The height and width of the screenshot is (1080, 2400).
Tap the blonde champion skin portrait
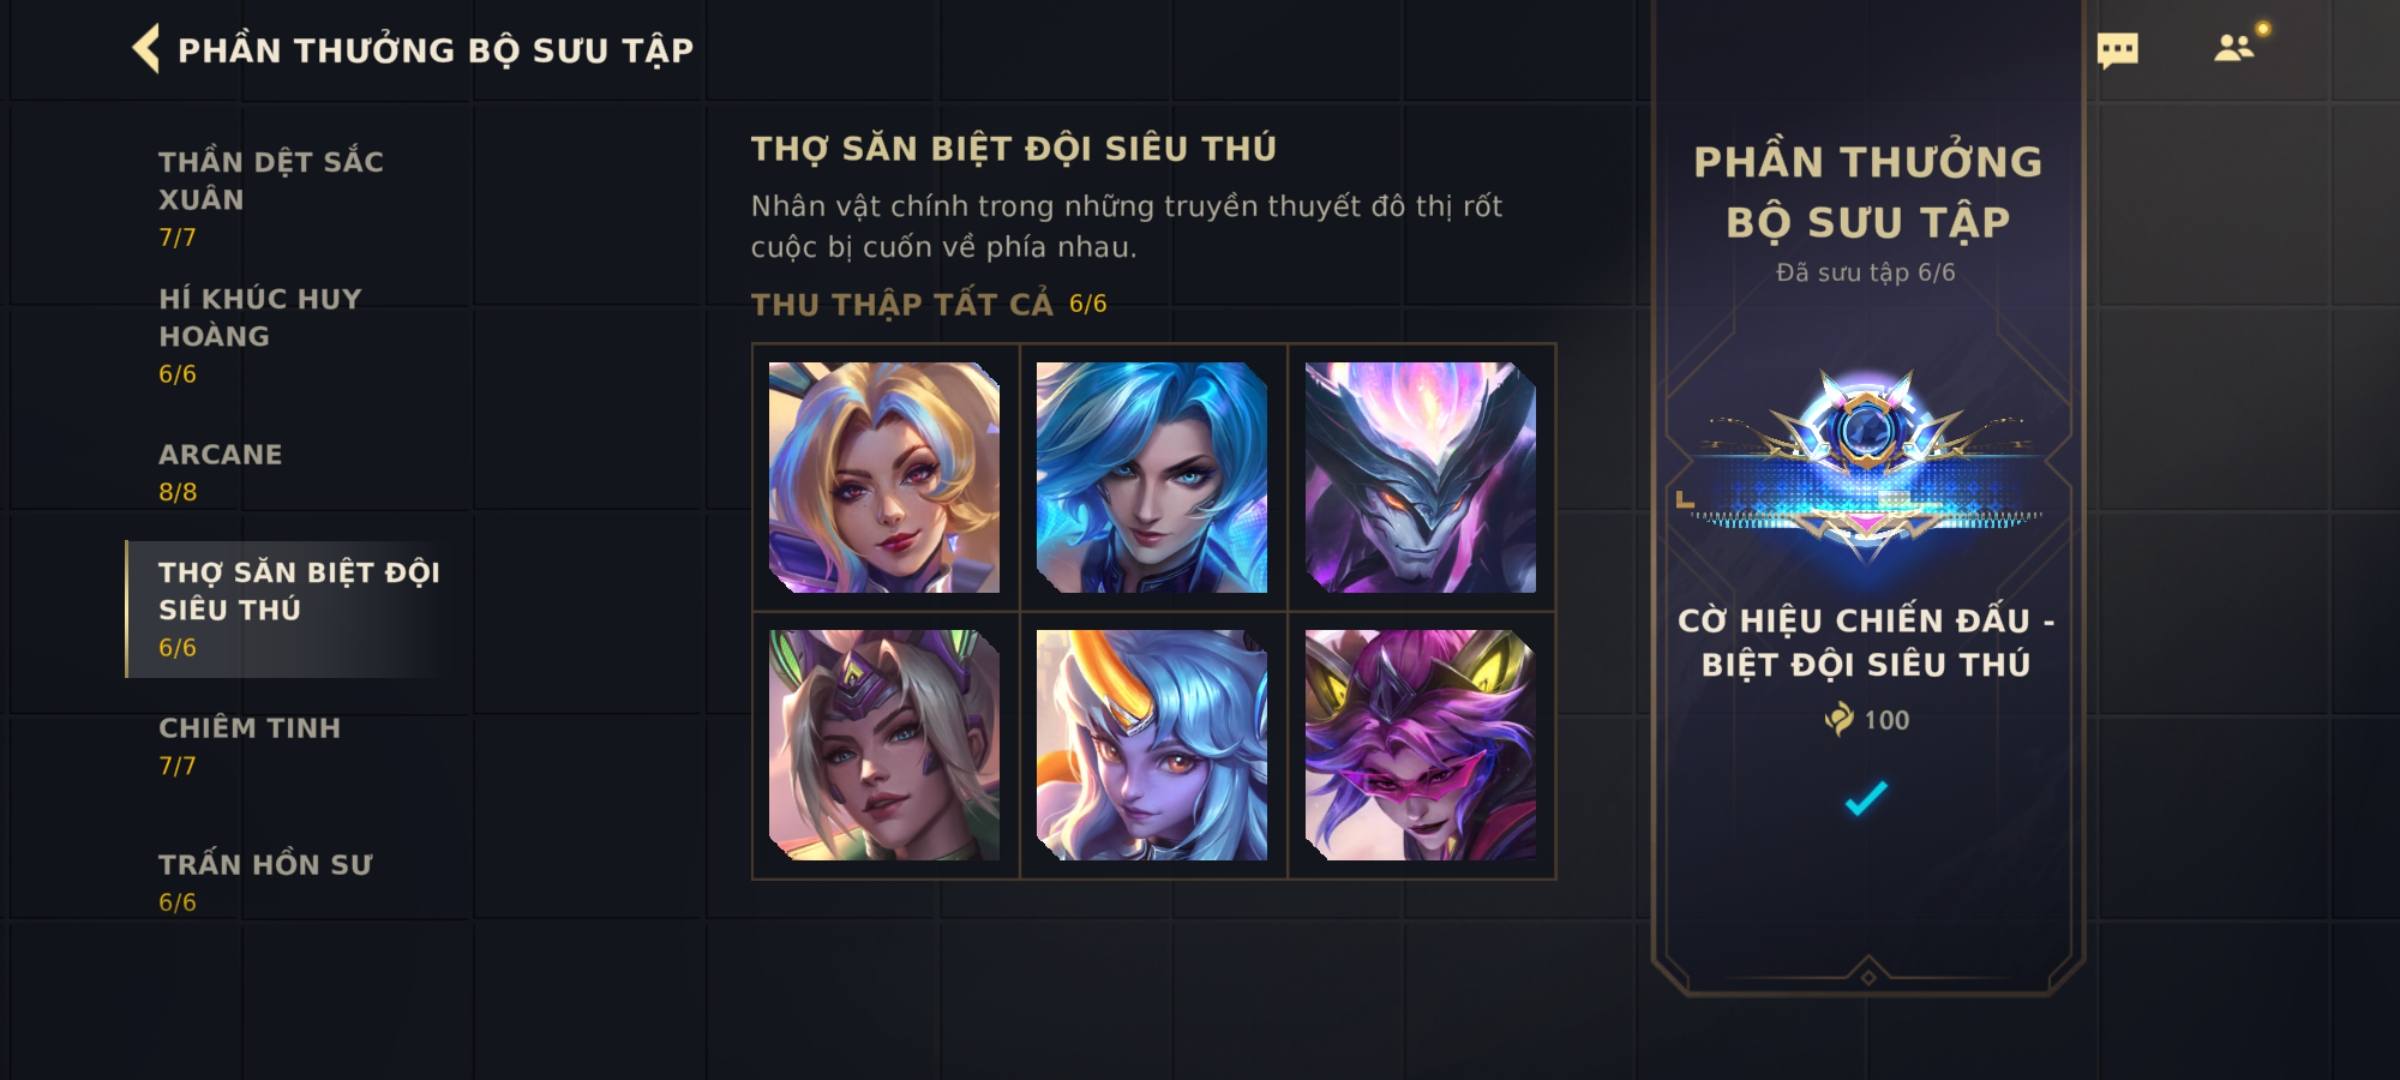tap(884, 477)
